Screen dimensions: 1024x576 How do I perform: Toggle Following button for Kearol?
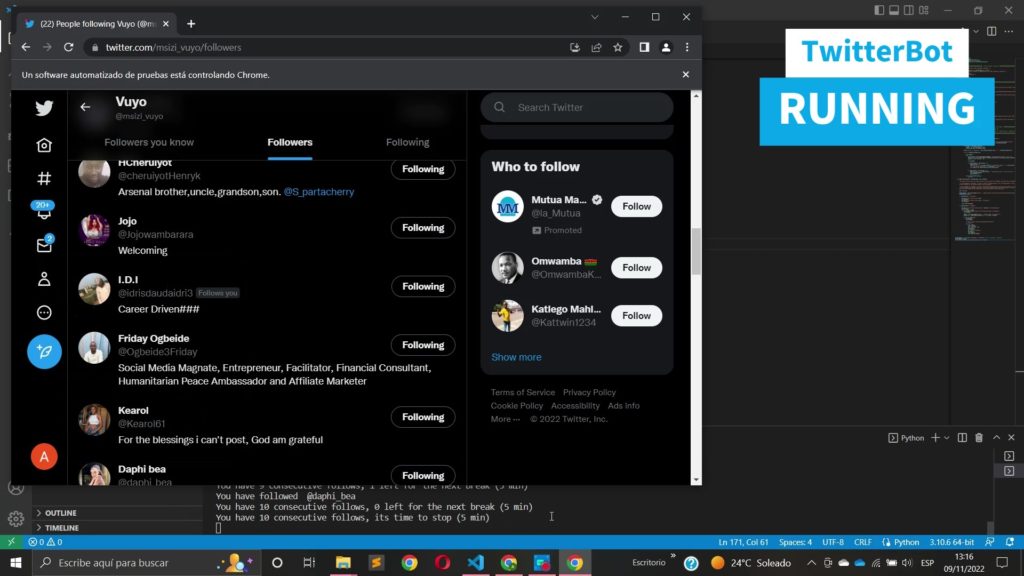pos(423,417)
